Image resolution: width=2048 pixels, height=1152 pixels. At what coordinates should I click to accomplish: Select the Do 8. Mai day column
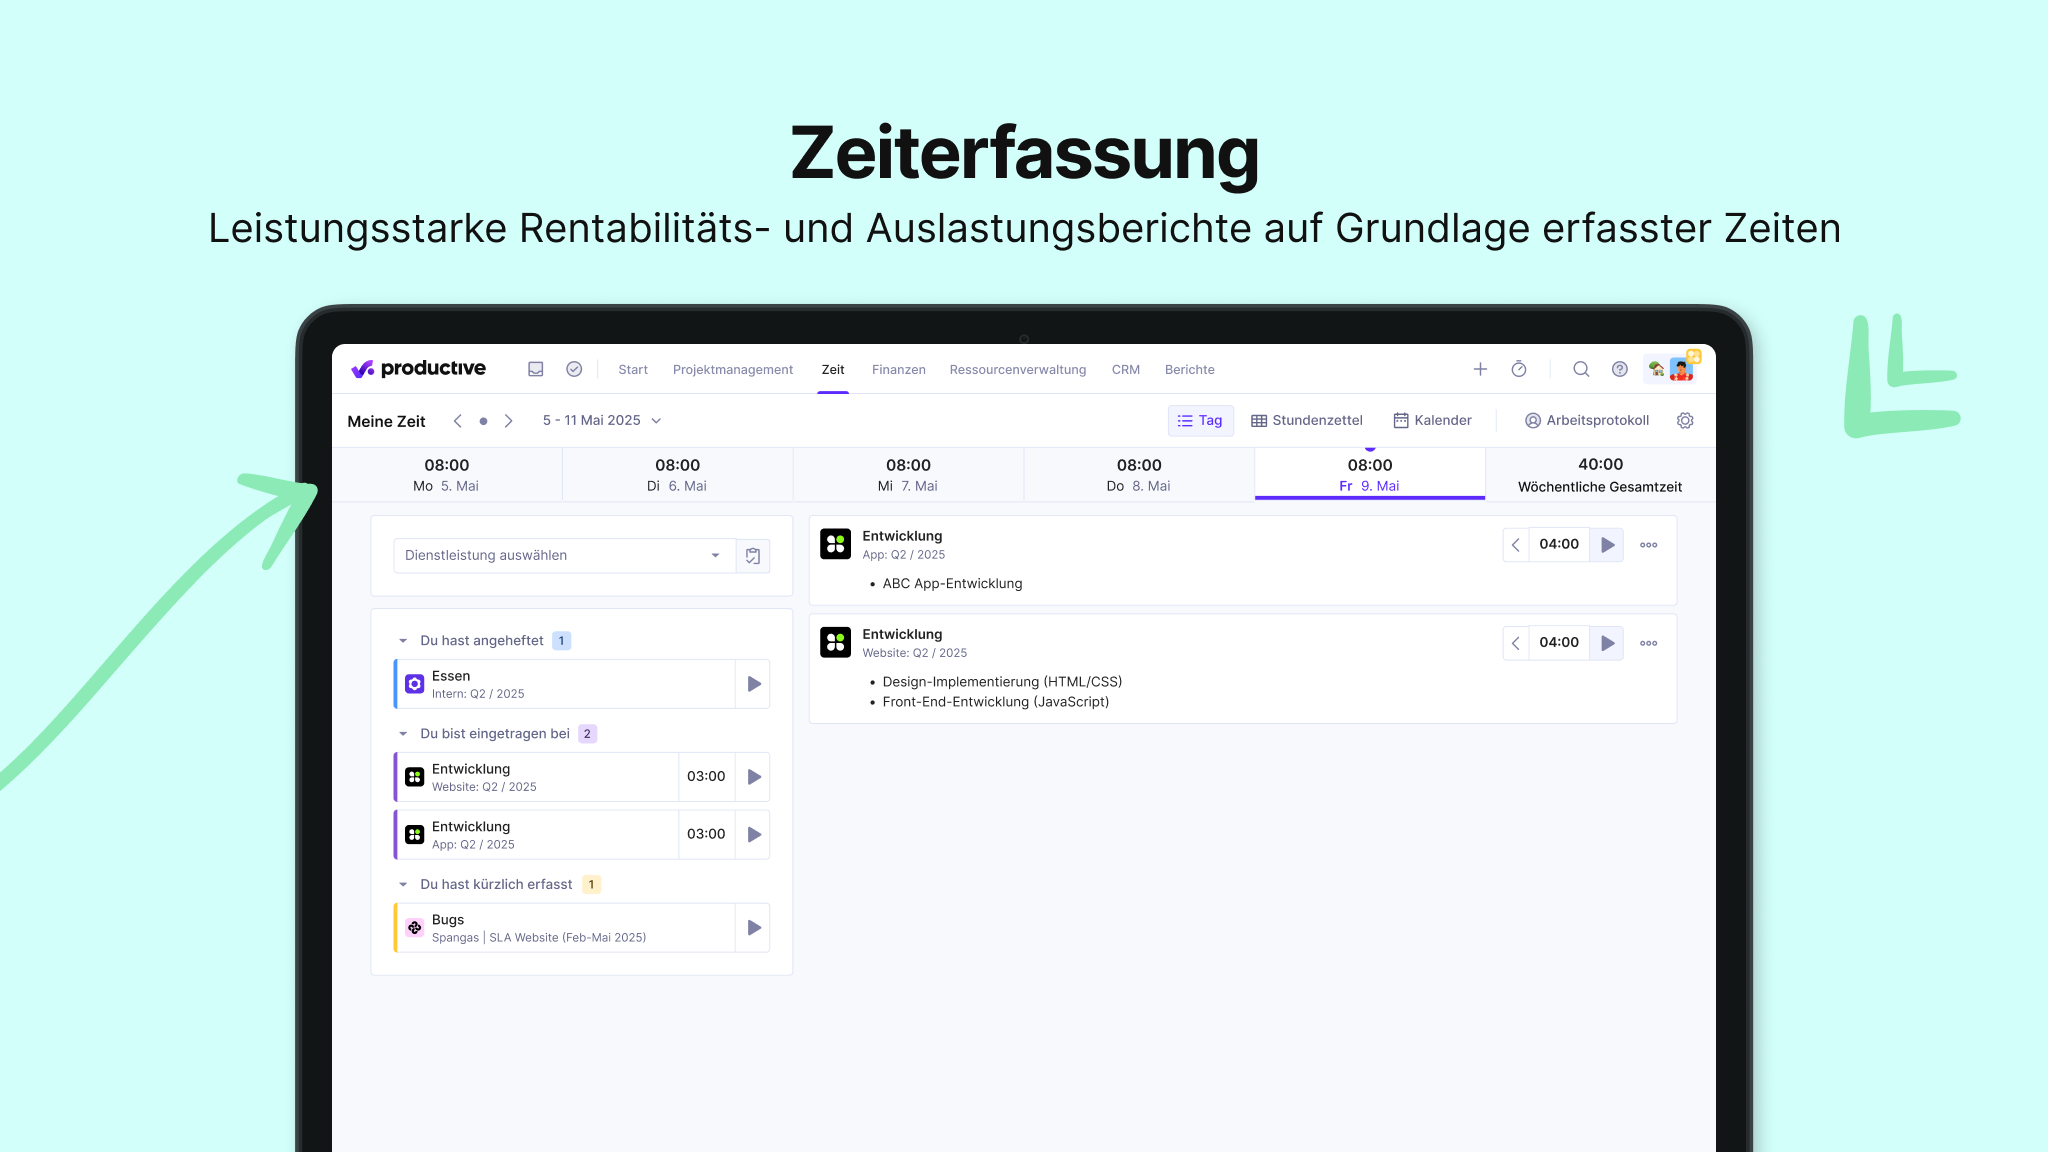[1139, 473]
